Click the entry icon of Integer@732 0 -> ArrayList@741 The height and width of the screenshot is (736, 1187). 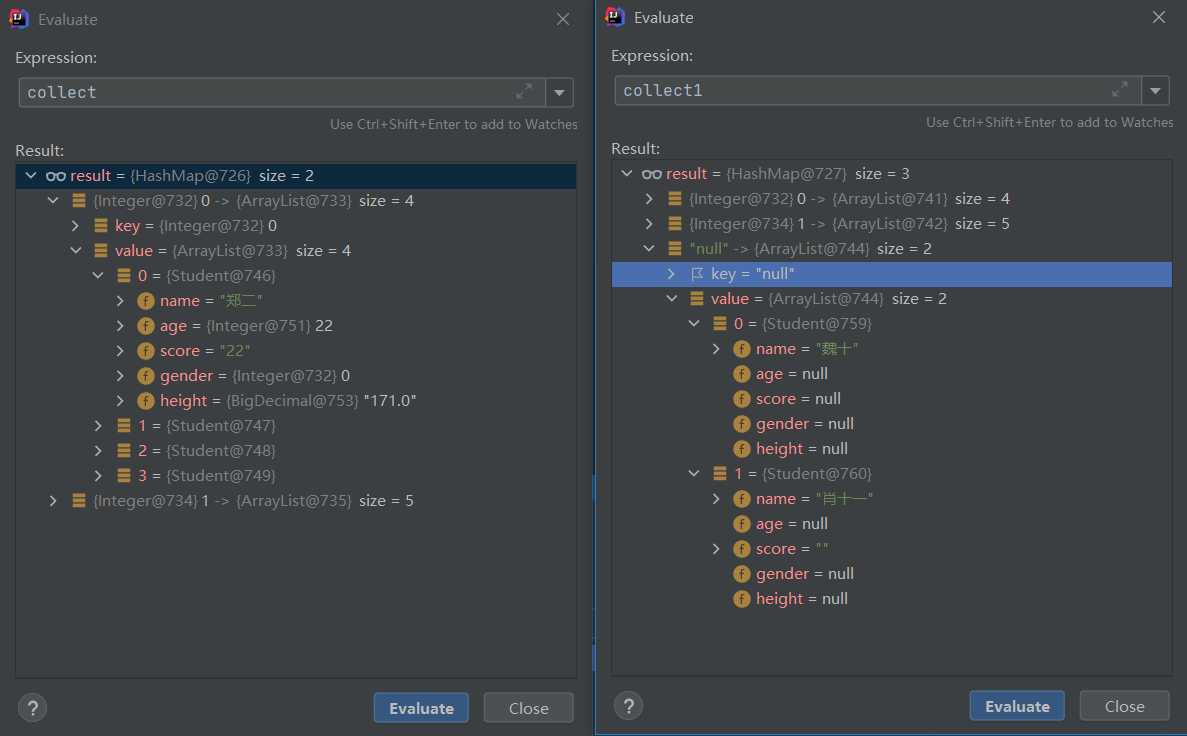click(x=675, y=198)
